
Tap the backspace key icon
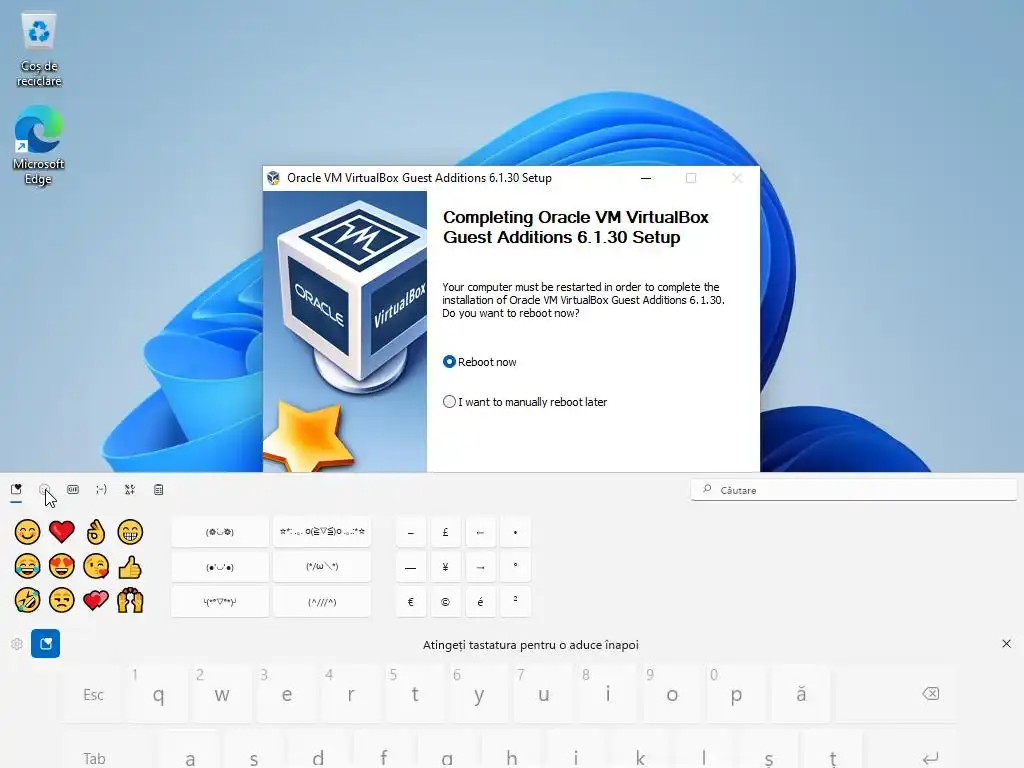[931, 694]
